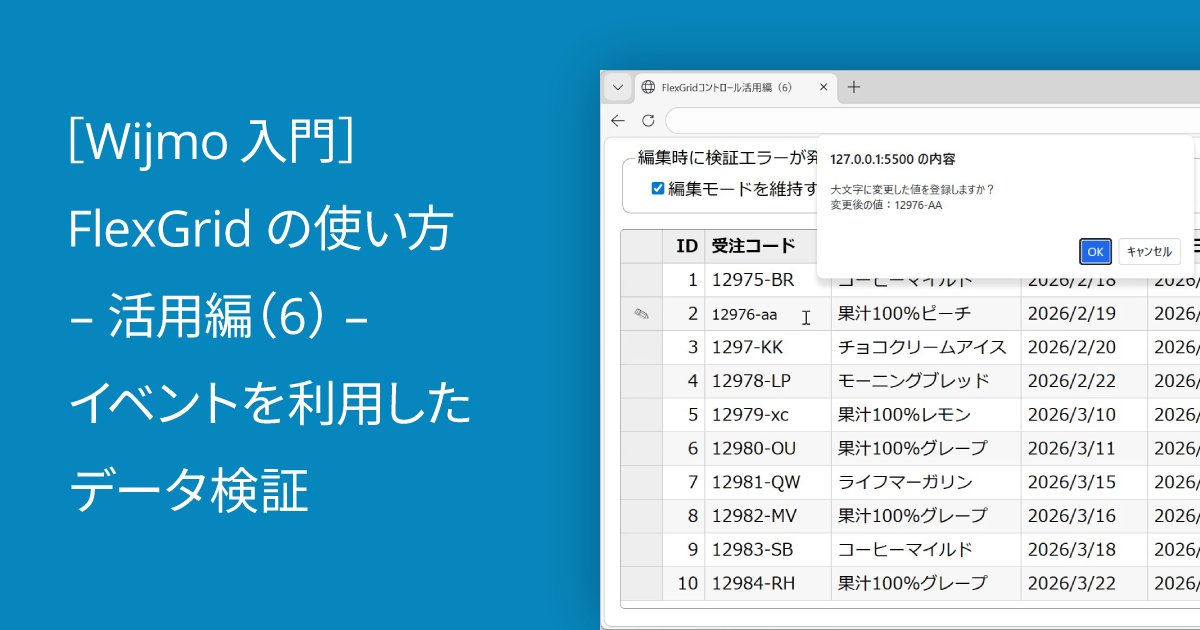The width and height of the screenshot is (1200, 630).
Task: Click コーヒーマイルド in the 12983-SB row
Action: coord(926,550)
